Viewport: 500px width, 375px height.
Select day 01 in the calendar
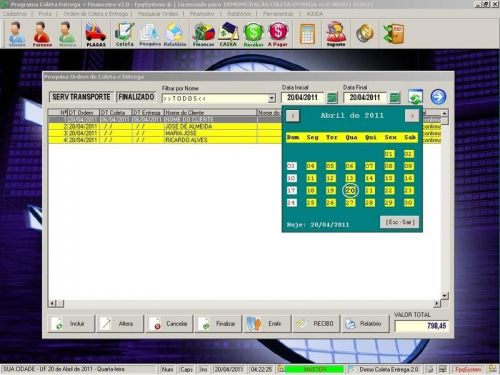coord(389,154)
